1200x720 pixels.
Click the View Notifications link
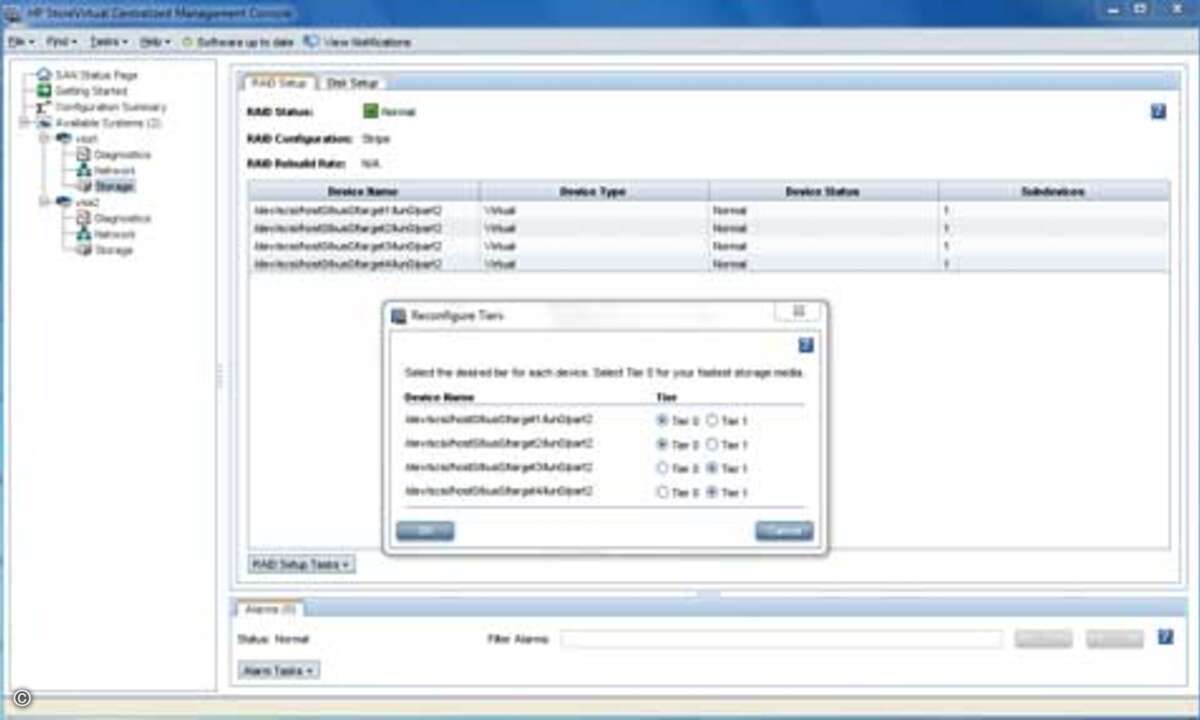(367, 43)
